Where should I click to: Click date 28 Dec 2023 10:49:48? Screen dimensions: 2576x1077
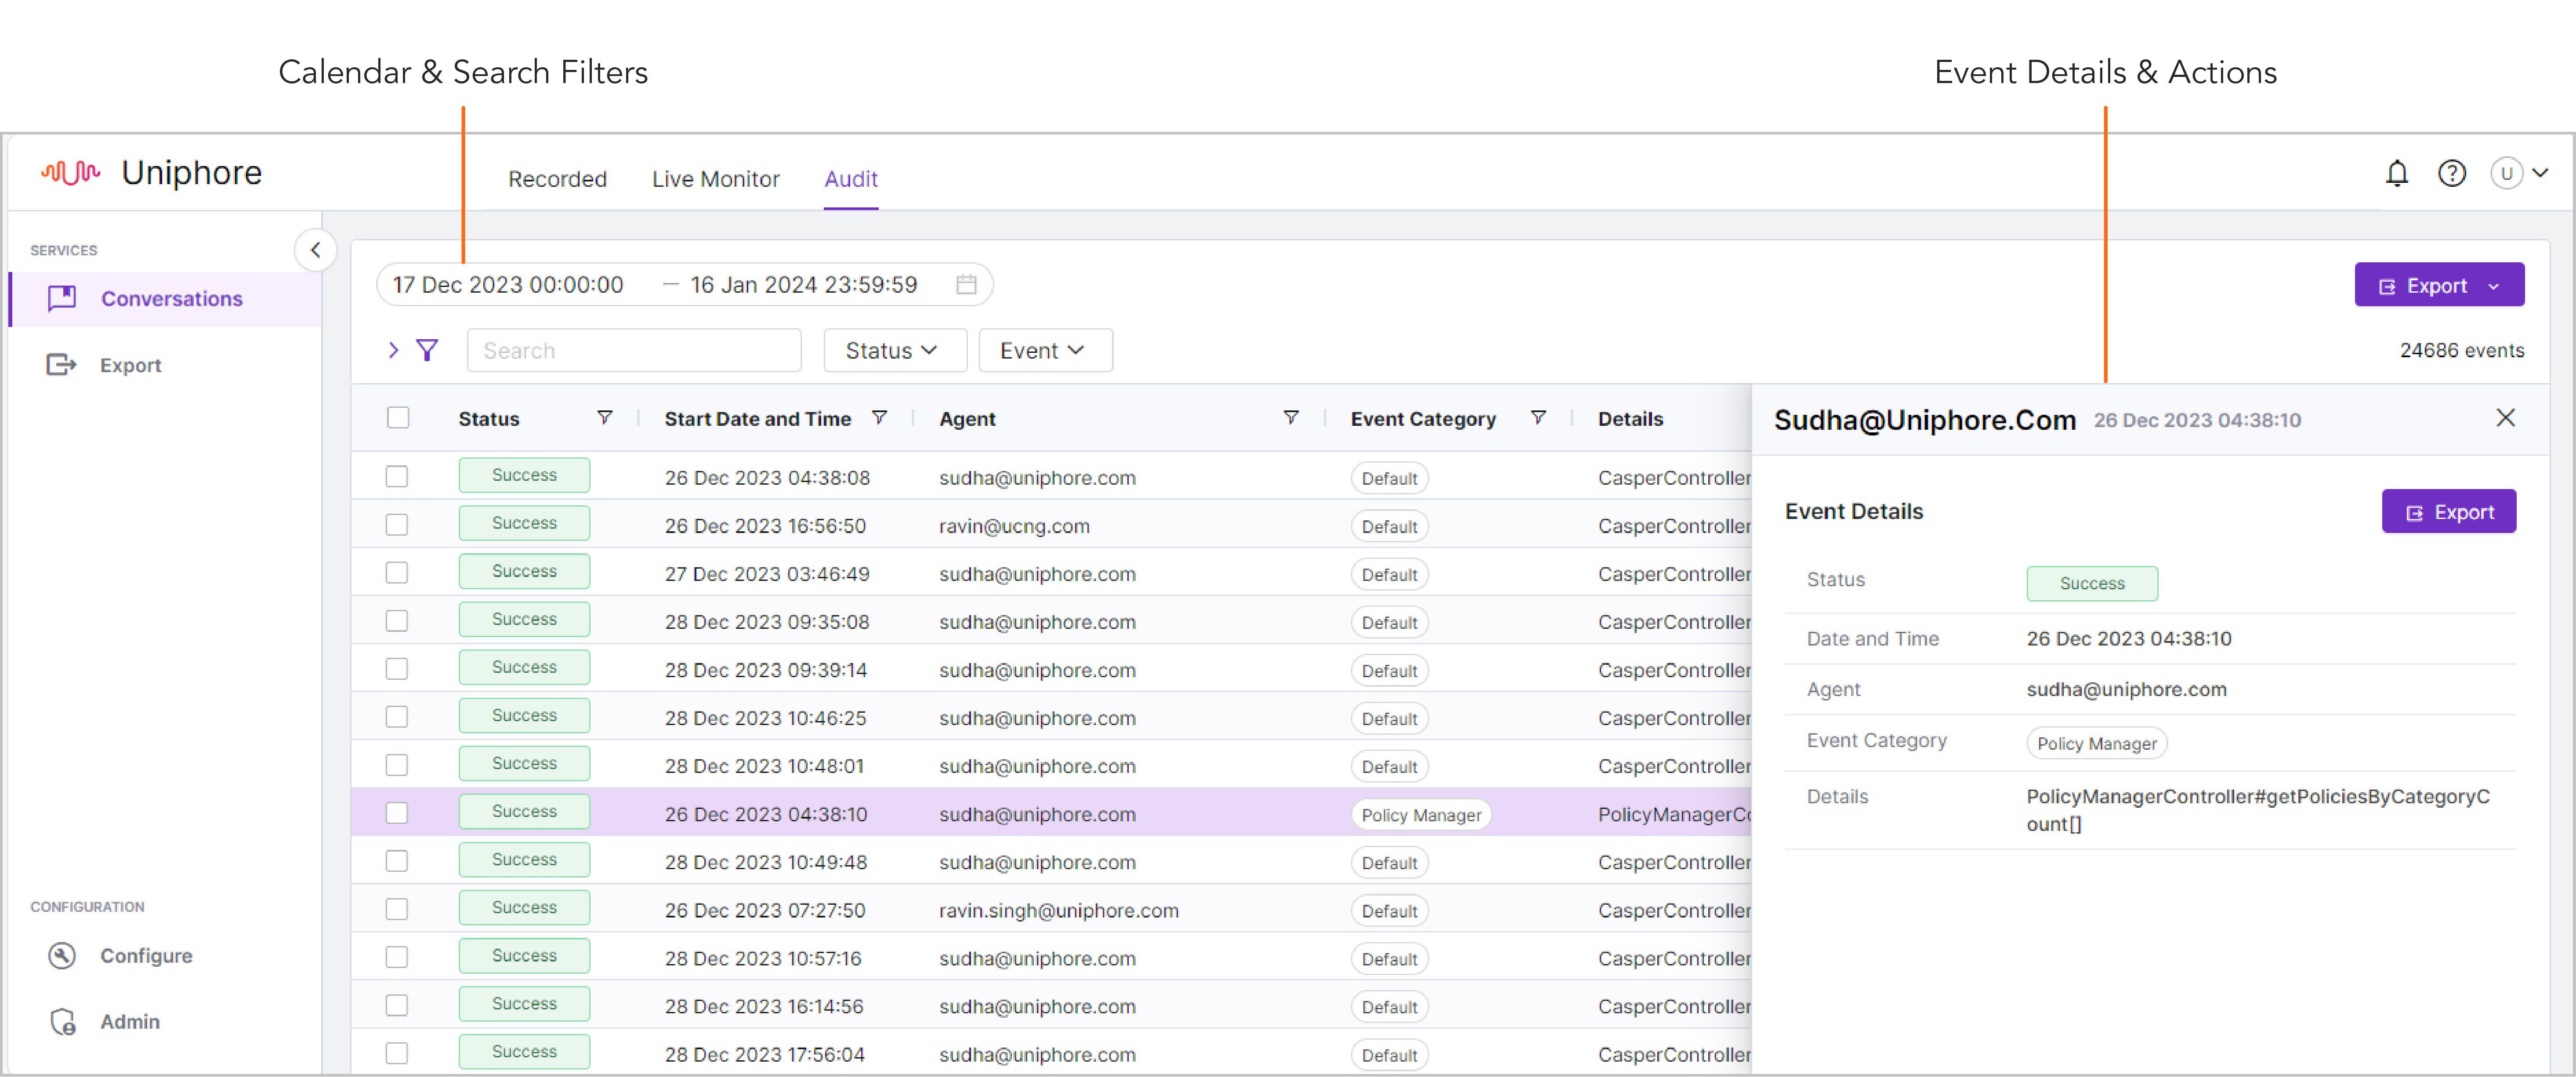point(766,862)
